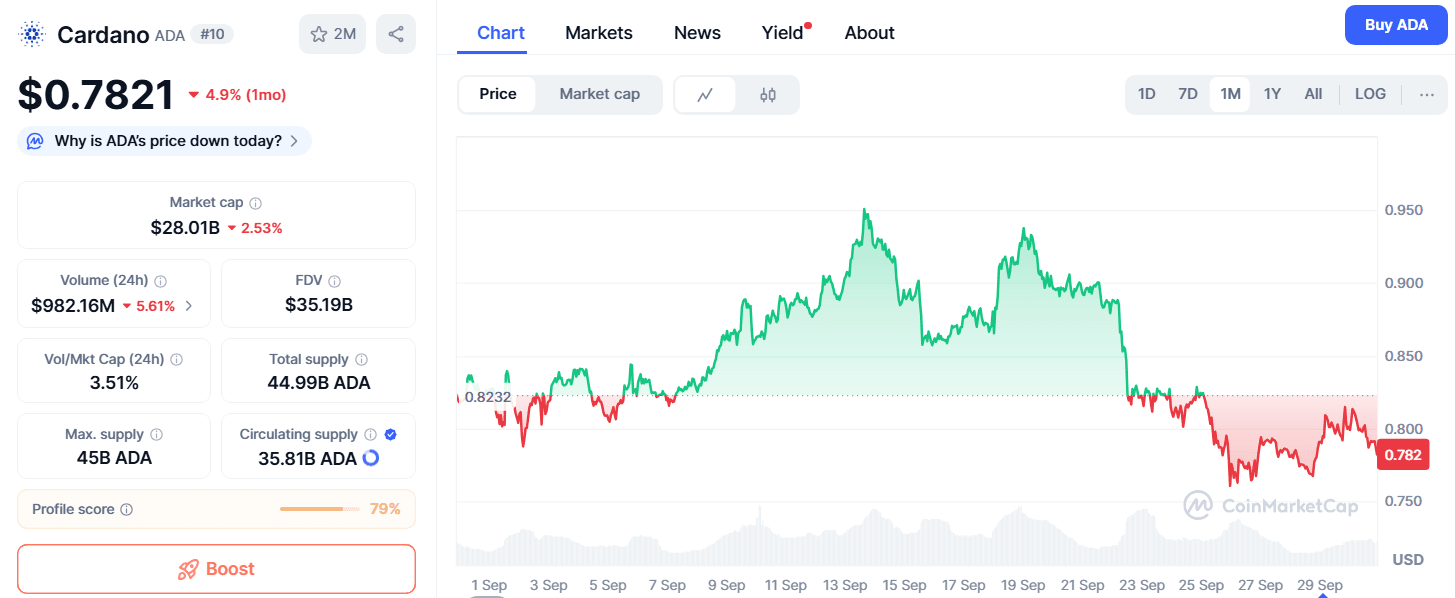Click the FDV info icon
Screen dimensions: 1455x598
coord(335,281)
